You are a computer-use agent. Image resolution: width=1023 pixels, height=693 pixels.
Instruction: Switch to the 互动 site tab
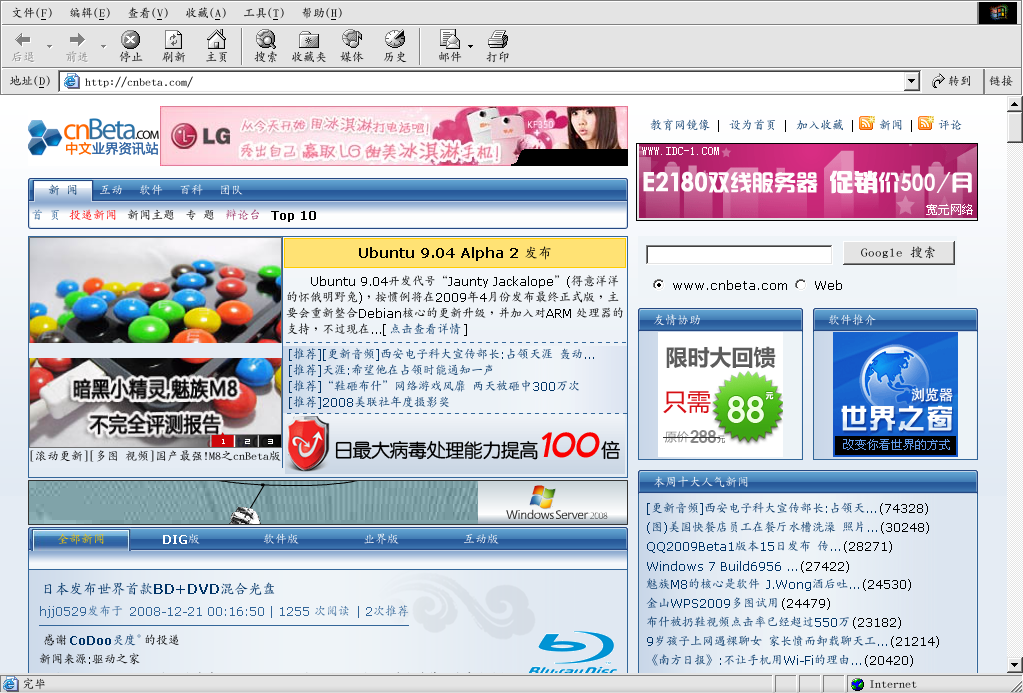(111, 190)
